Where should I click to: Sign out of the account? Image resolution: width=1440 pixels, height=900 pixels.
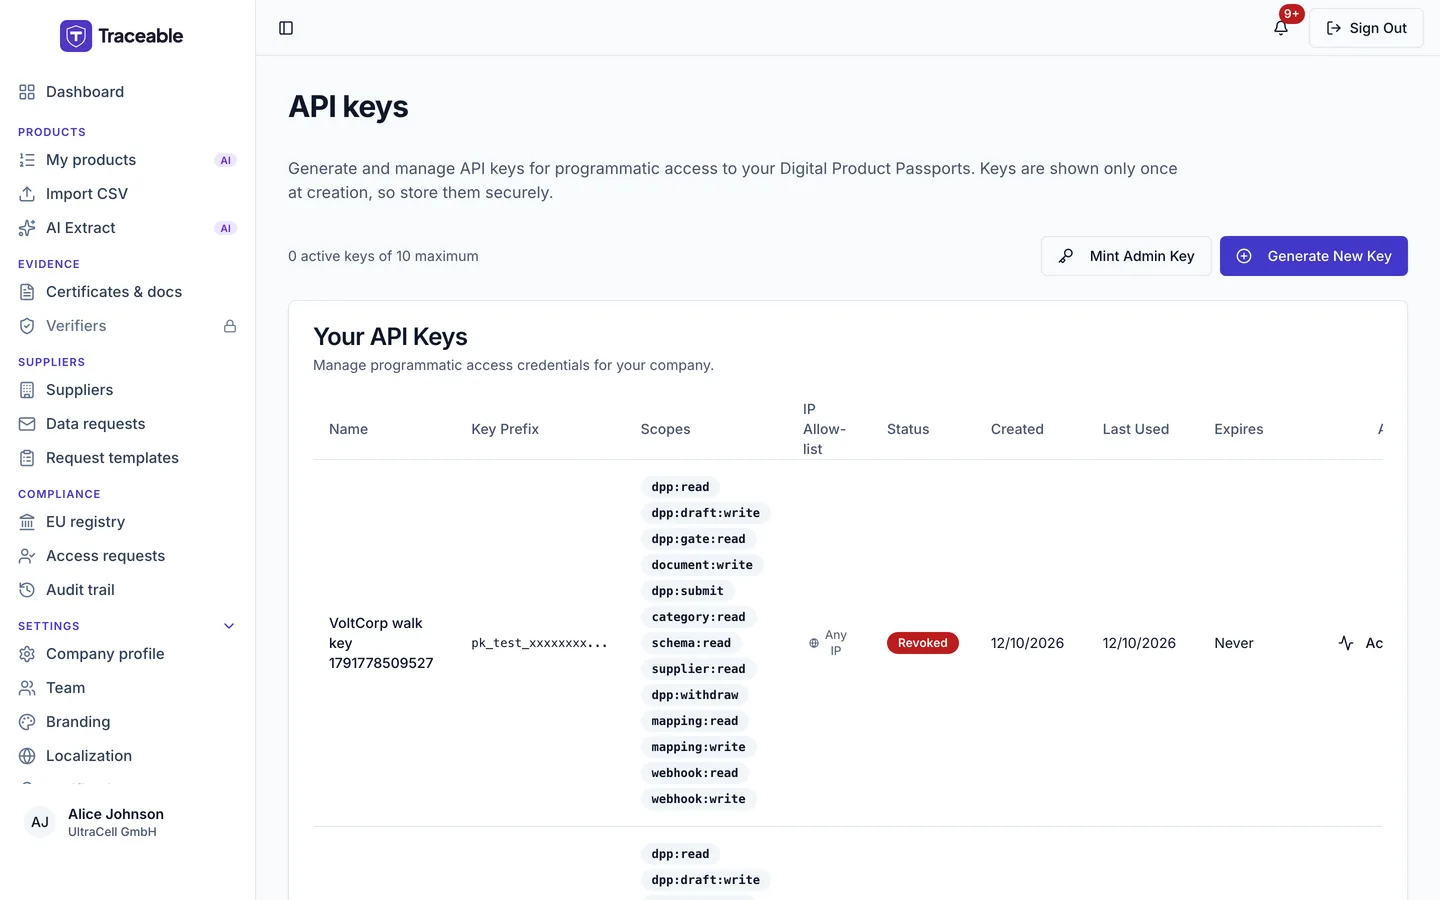tap(1366, 28)
